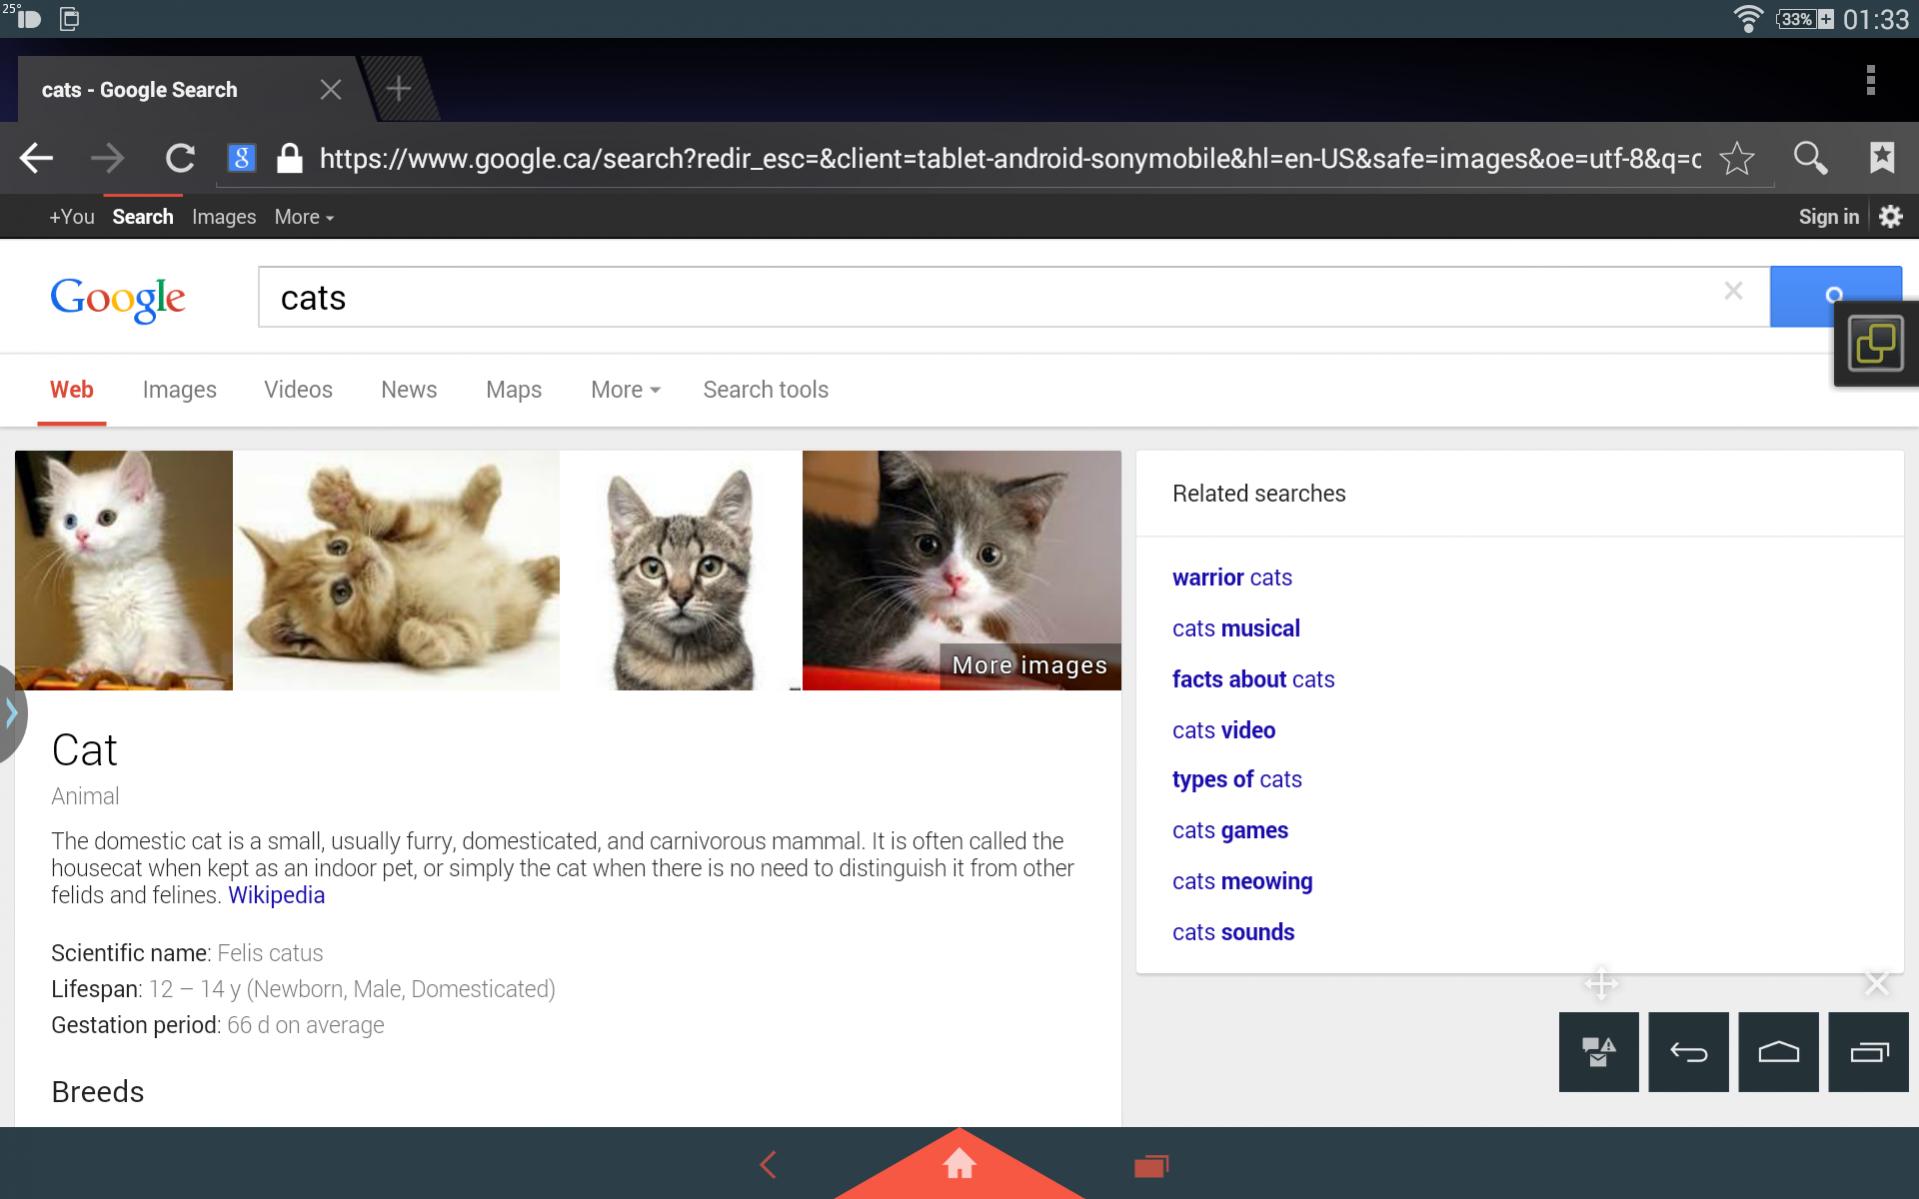Open related search cats meowing
The width and height of the screenshot is (1919, 1199).
1242,882
